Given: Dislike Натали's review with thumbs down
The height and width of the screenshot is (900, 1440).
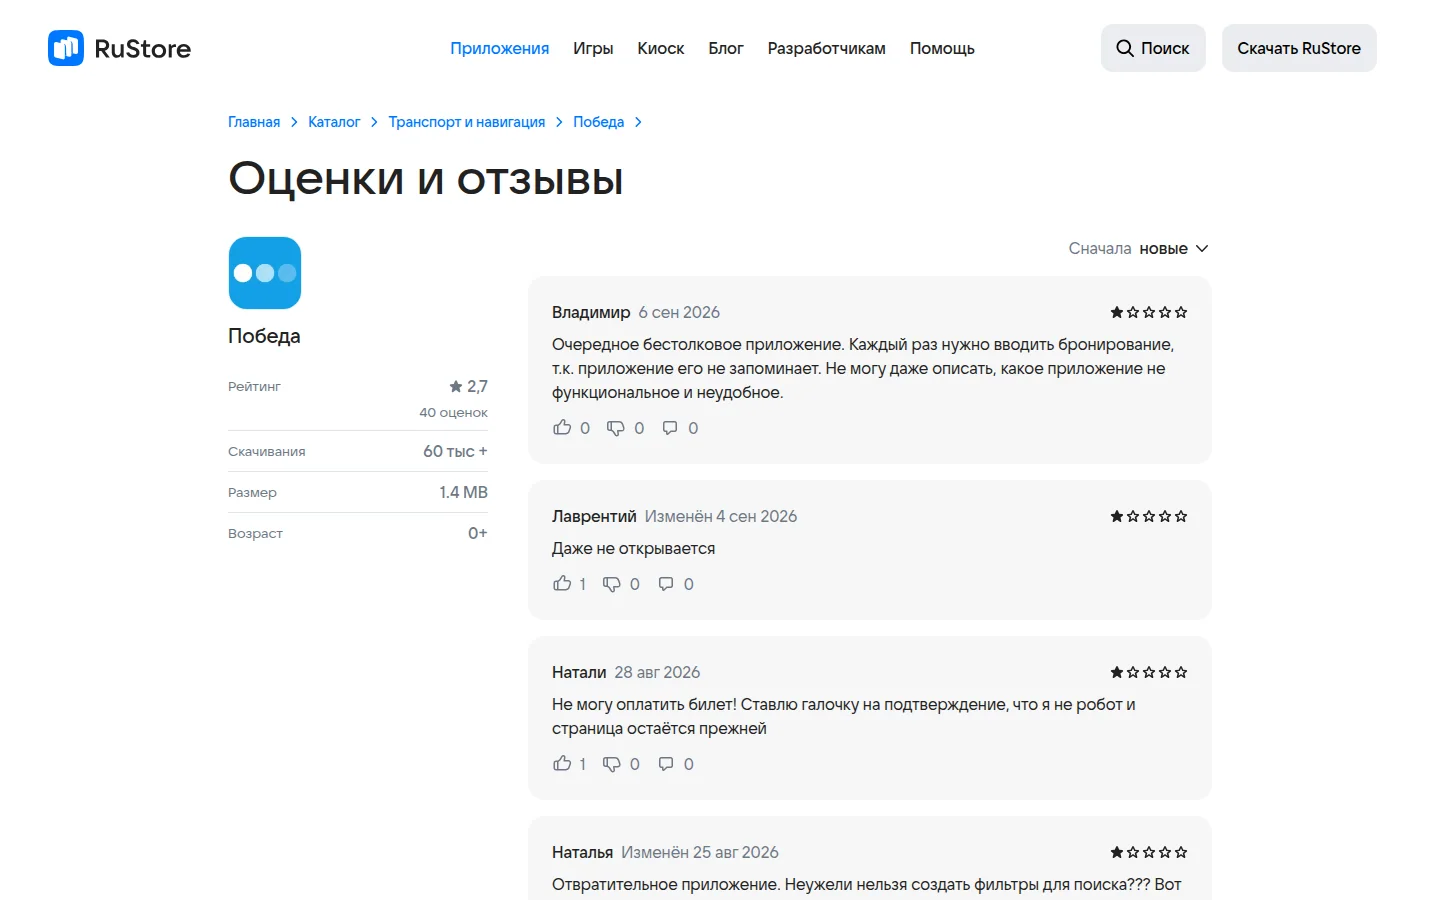Looking at the screenshot, I should click(612, 764).
